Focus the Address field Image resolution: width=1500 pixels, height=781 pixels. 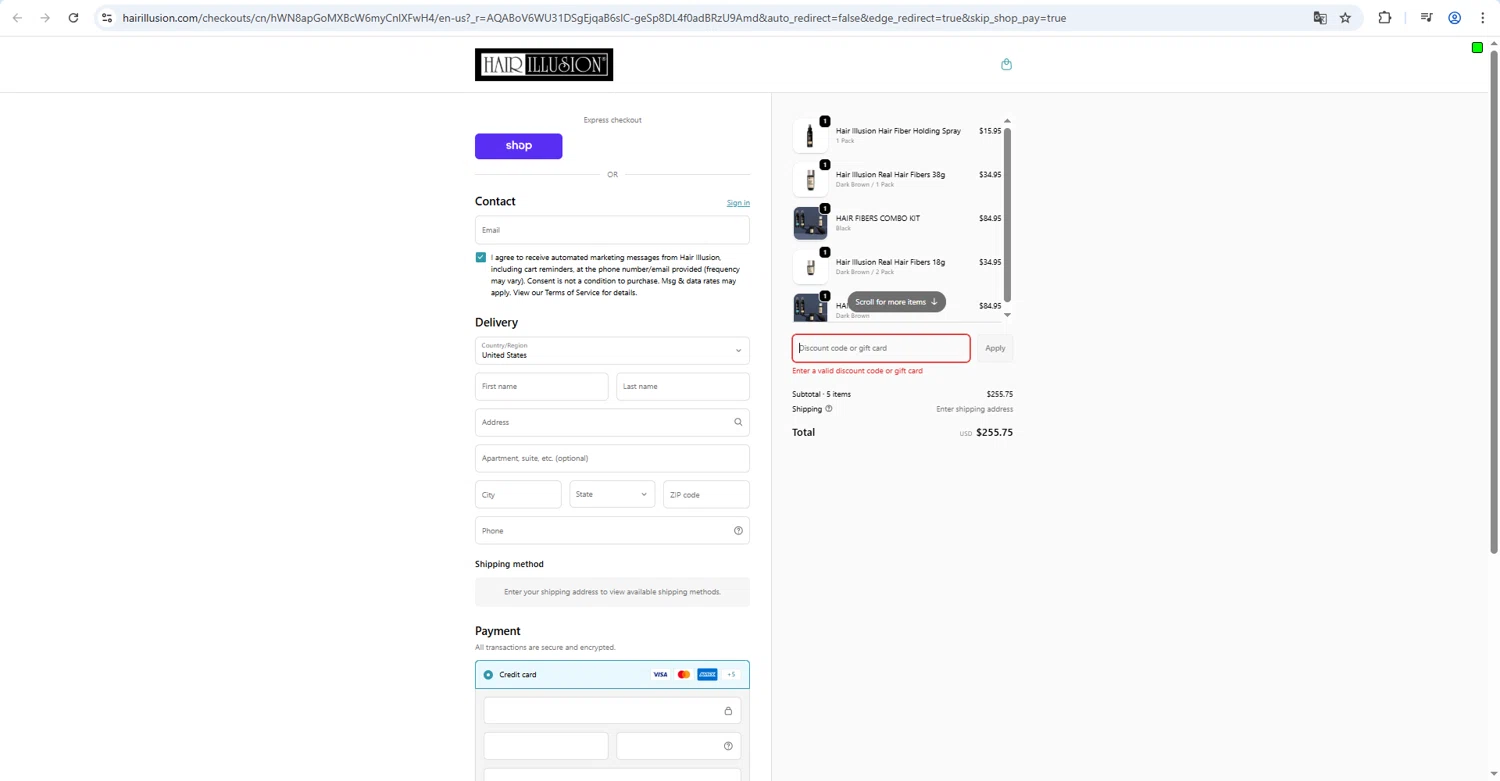click(x=612, y=422)
